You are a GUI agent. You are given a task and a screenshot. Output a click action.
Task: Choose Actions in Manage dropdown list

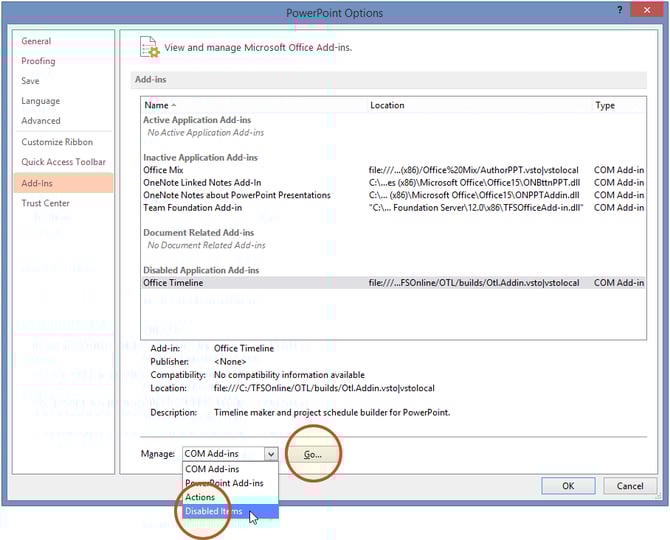[x=200, y=497]
